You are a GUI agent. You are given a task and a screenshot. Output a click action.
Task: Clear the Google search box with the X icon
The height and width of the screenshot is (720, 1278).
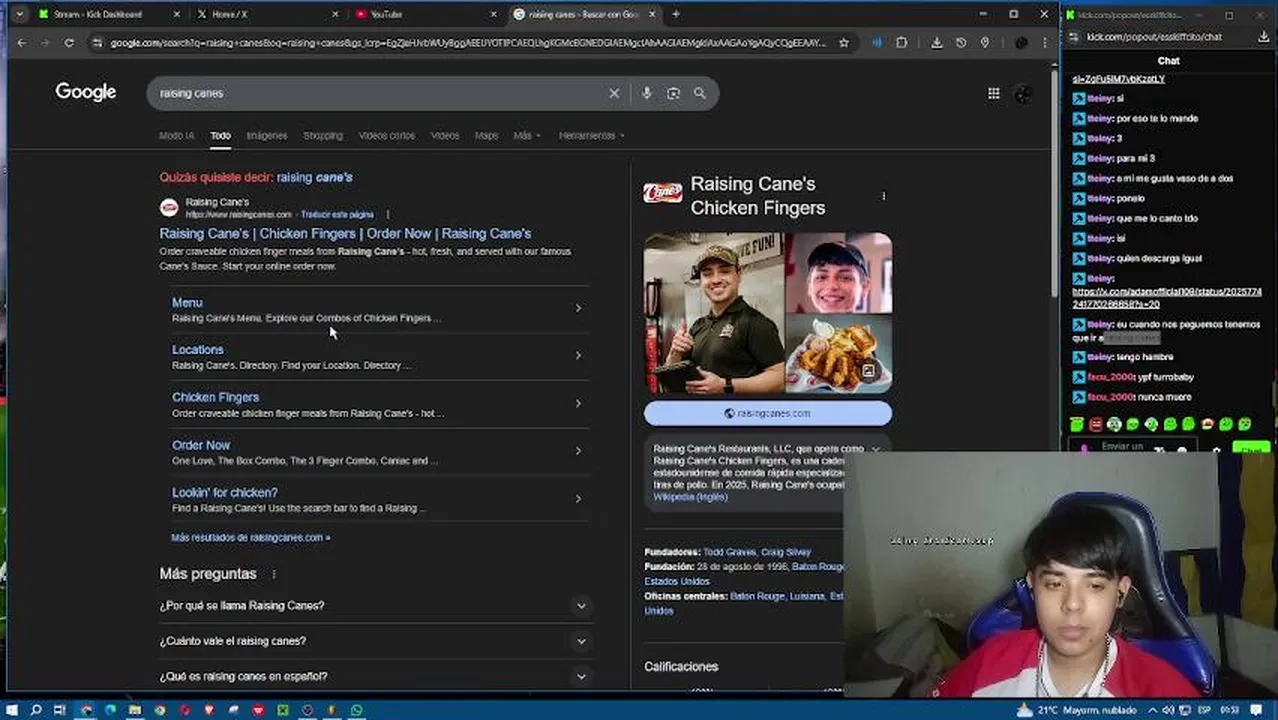click(x=614, y=93)
